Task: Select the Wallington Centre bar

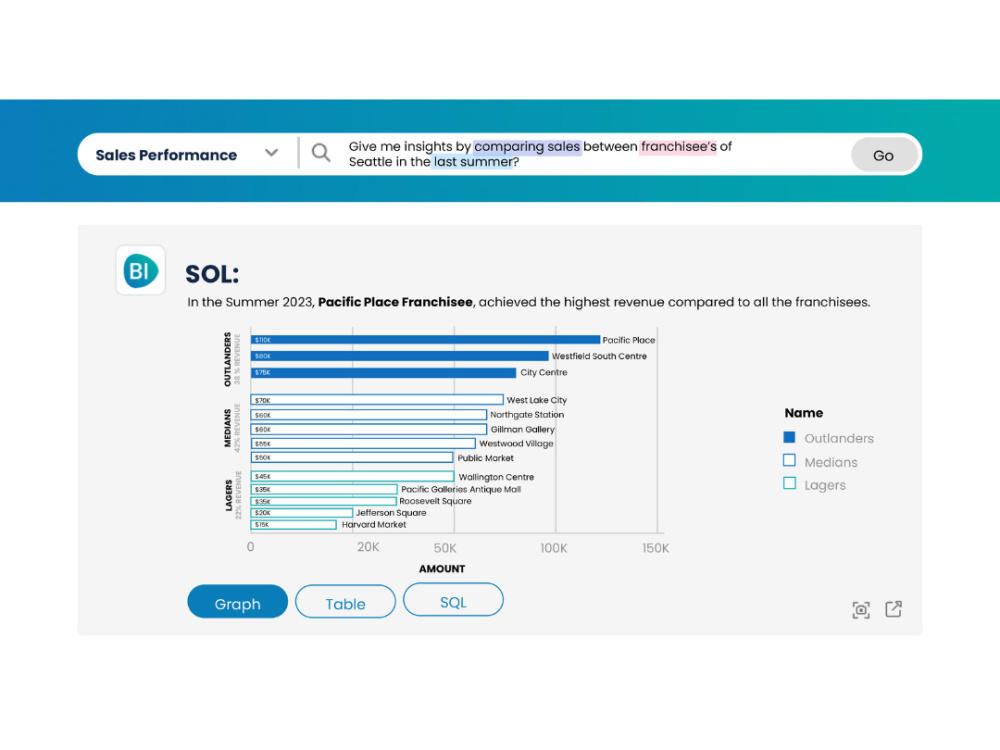Action: (x=352, y=476)
